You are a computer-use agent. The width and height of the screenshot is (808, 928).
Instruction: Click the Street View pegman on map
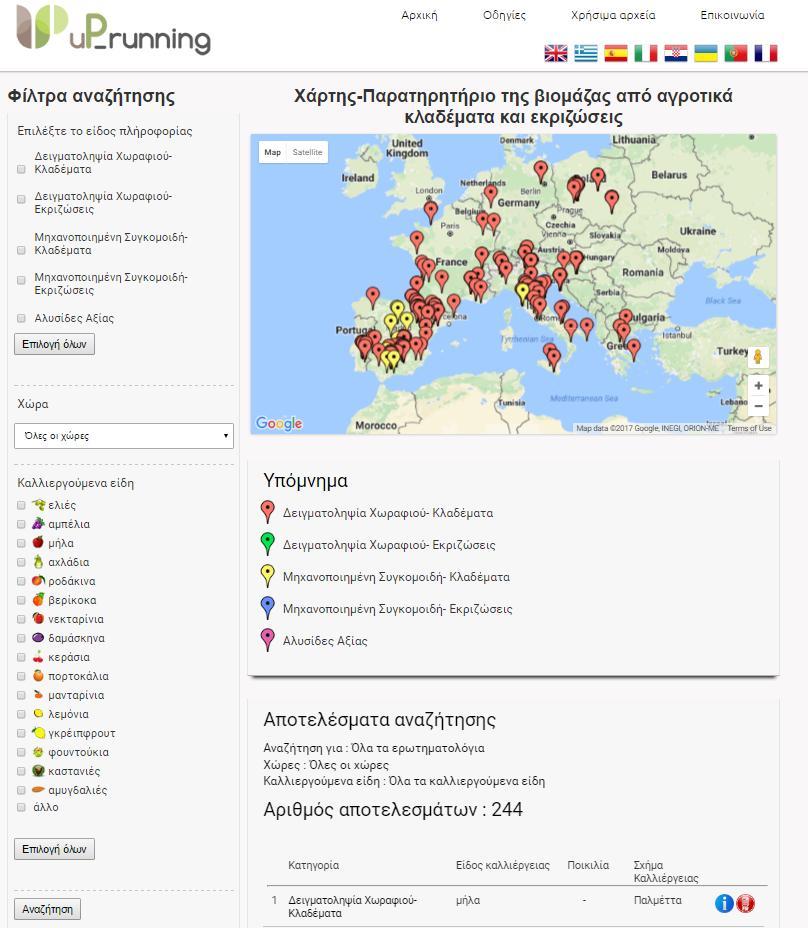pos(758,357)
